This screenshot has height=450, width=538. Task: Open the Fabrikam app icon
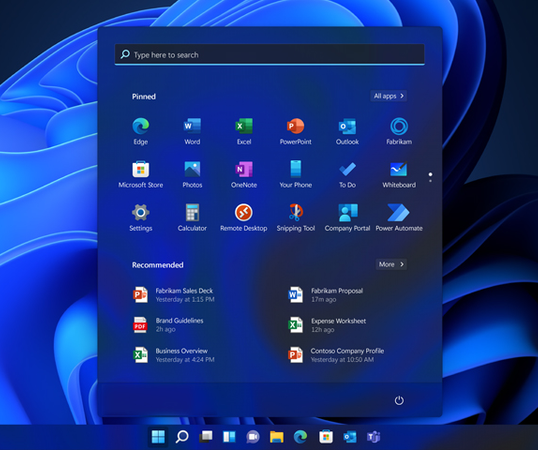coord(399,131)
